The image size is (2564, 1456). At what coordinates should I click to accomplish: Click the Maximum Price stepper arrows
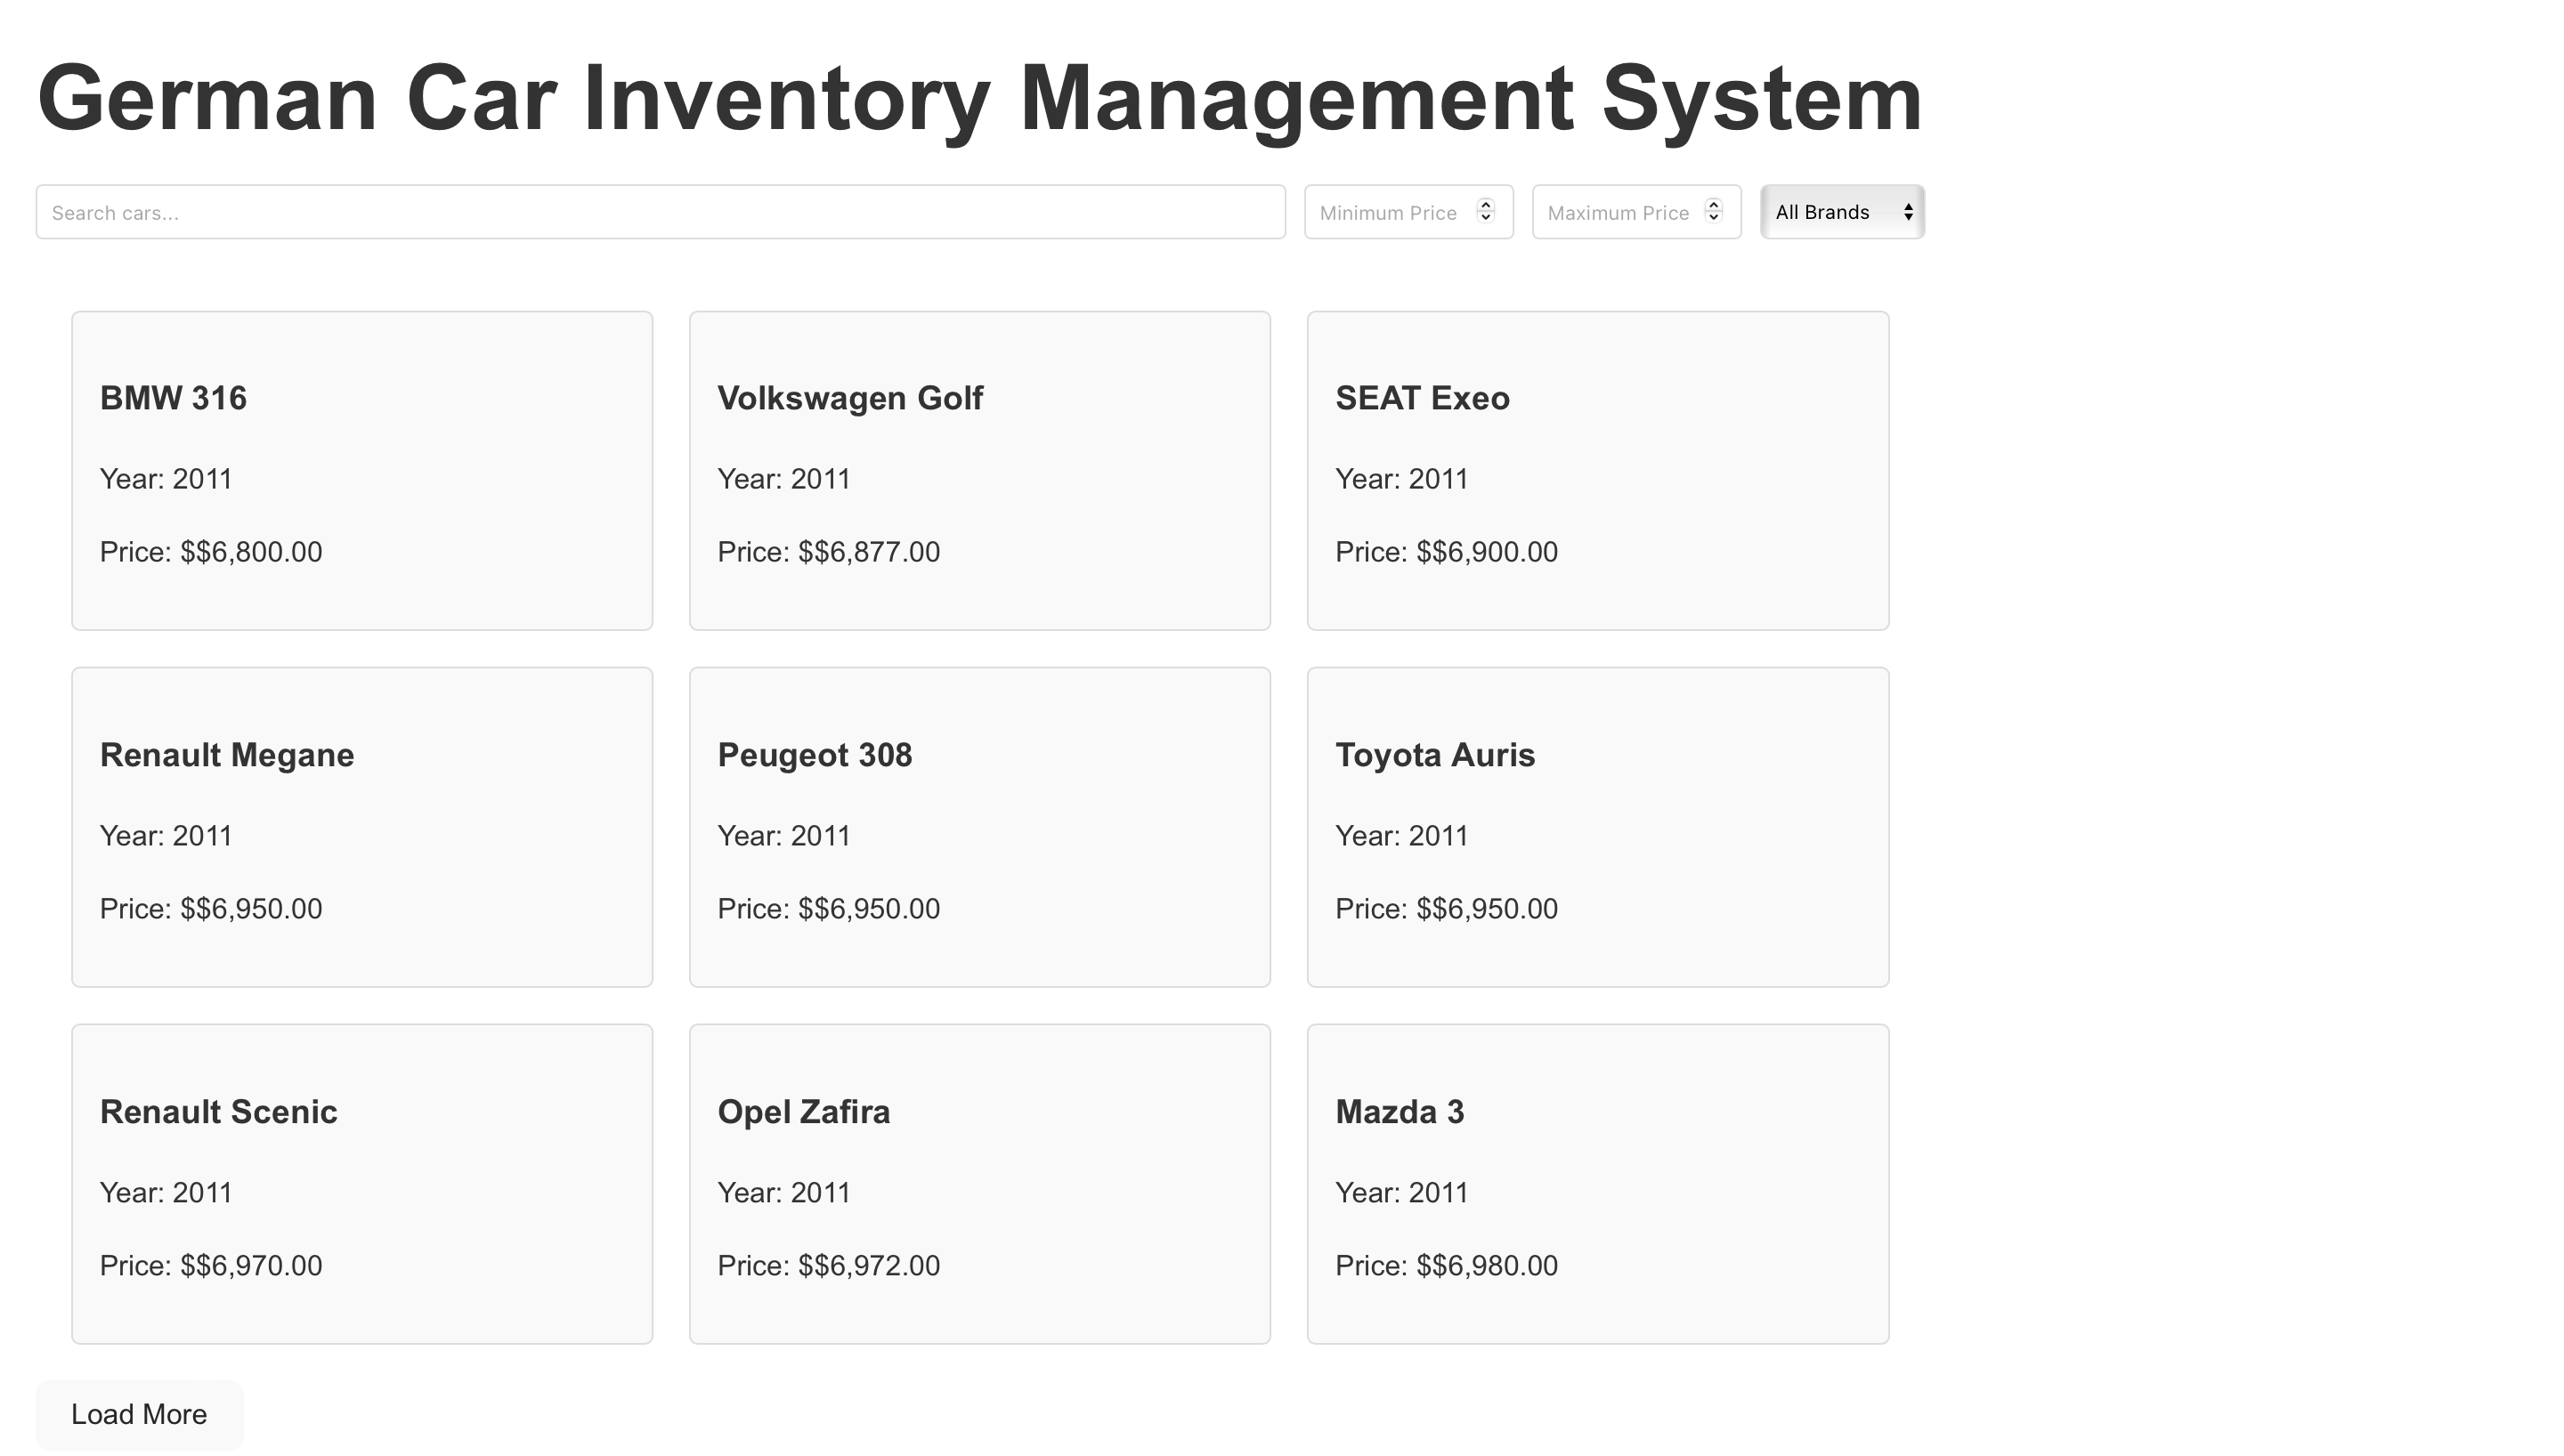1714,211
